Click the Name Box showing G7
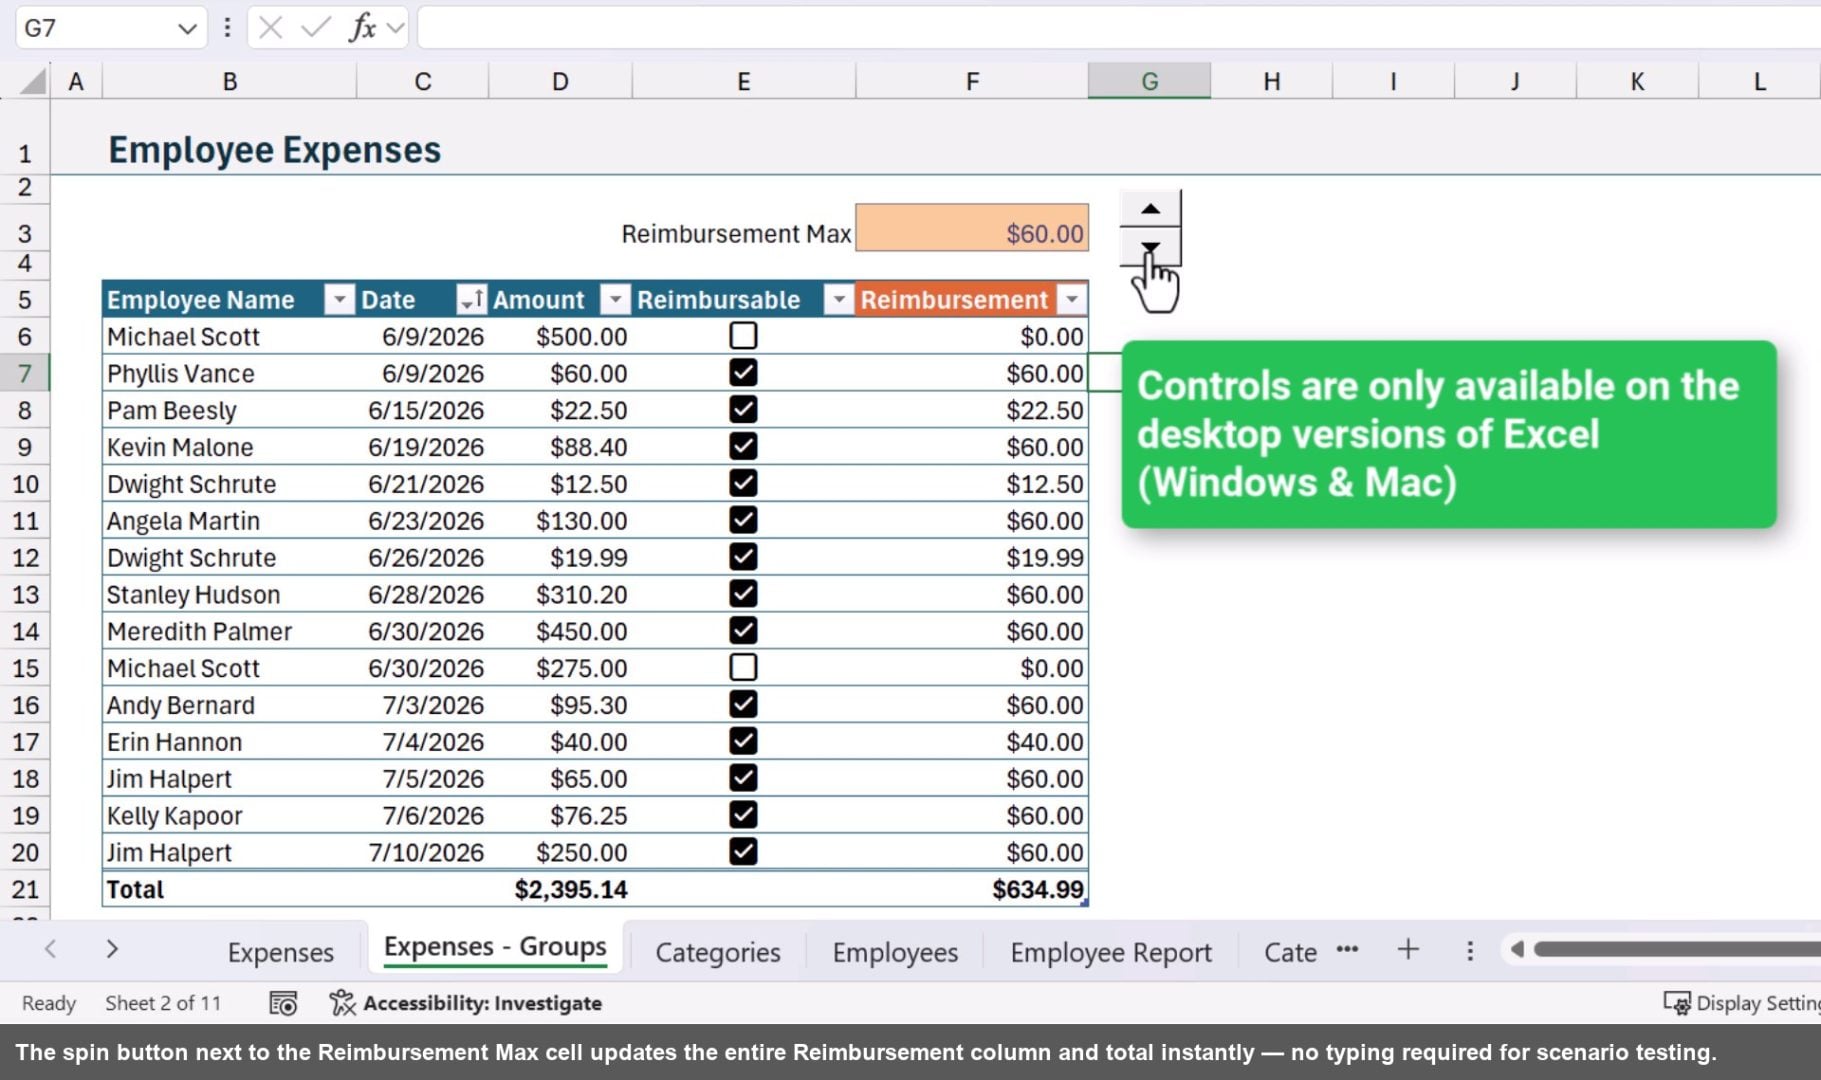Image resolution: width=1821 pixels, height=1080 pixels. point(95,28)
